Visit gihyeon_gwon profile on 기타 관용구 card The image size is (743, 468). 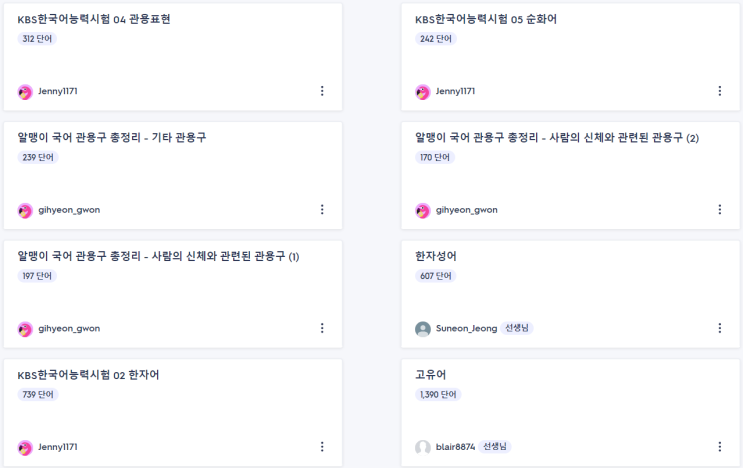[x=69, y=210]
